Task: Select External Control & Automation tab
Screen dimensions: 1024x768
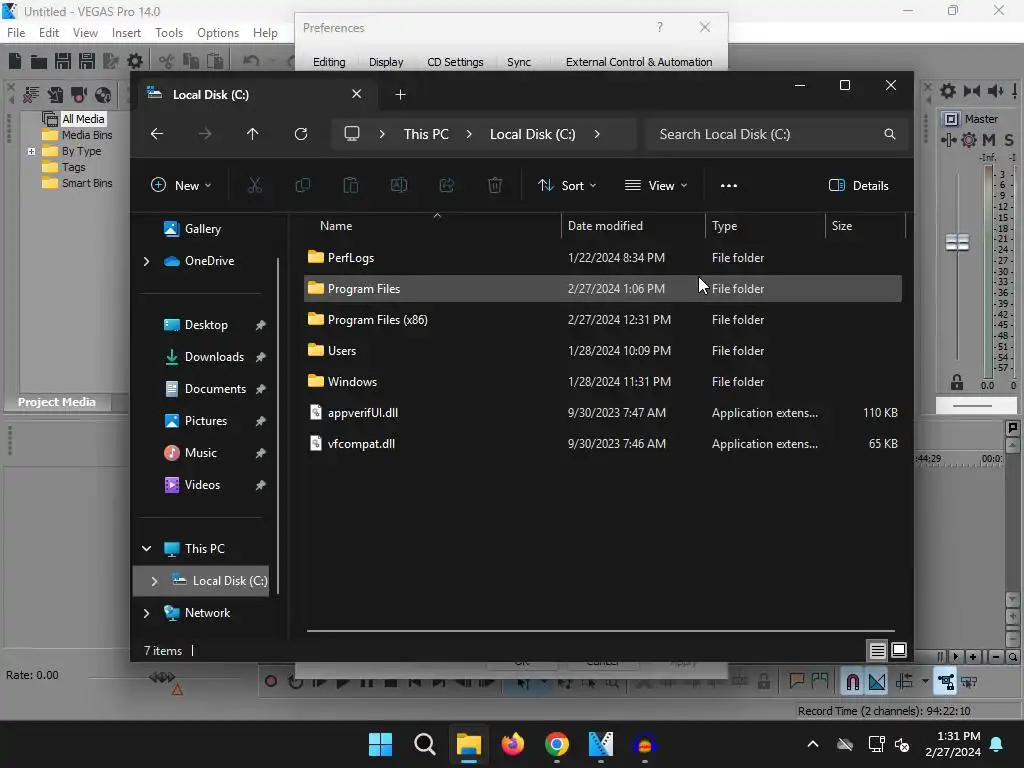Action: click(x=639, y=62)
